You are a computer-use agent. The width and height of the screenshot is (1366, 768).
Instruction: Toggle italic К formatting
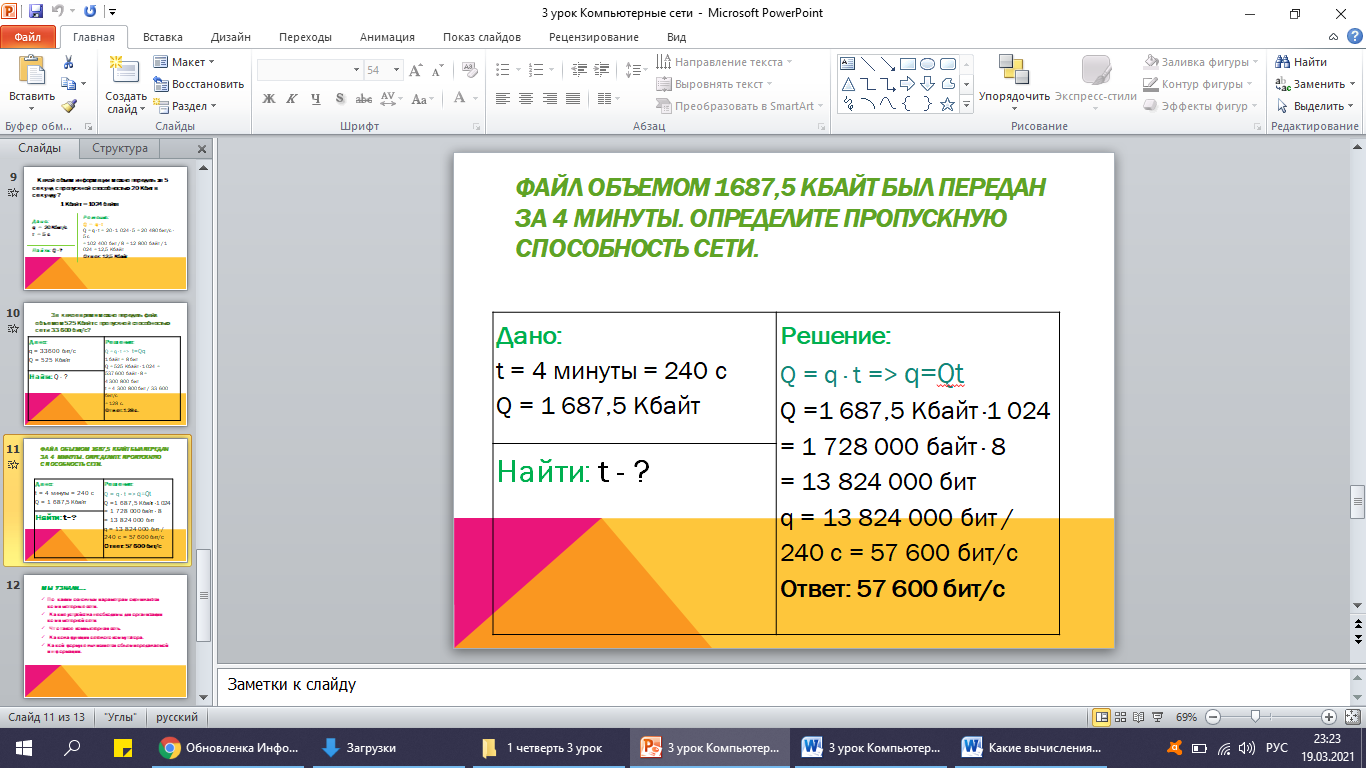click(291, 98)
